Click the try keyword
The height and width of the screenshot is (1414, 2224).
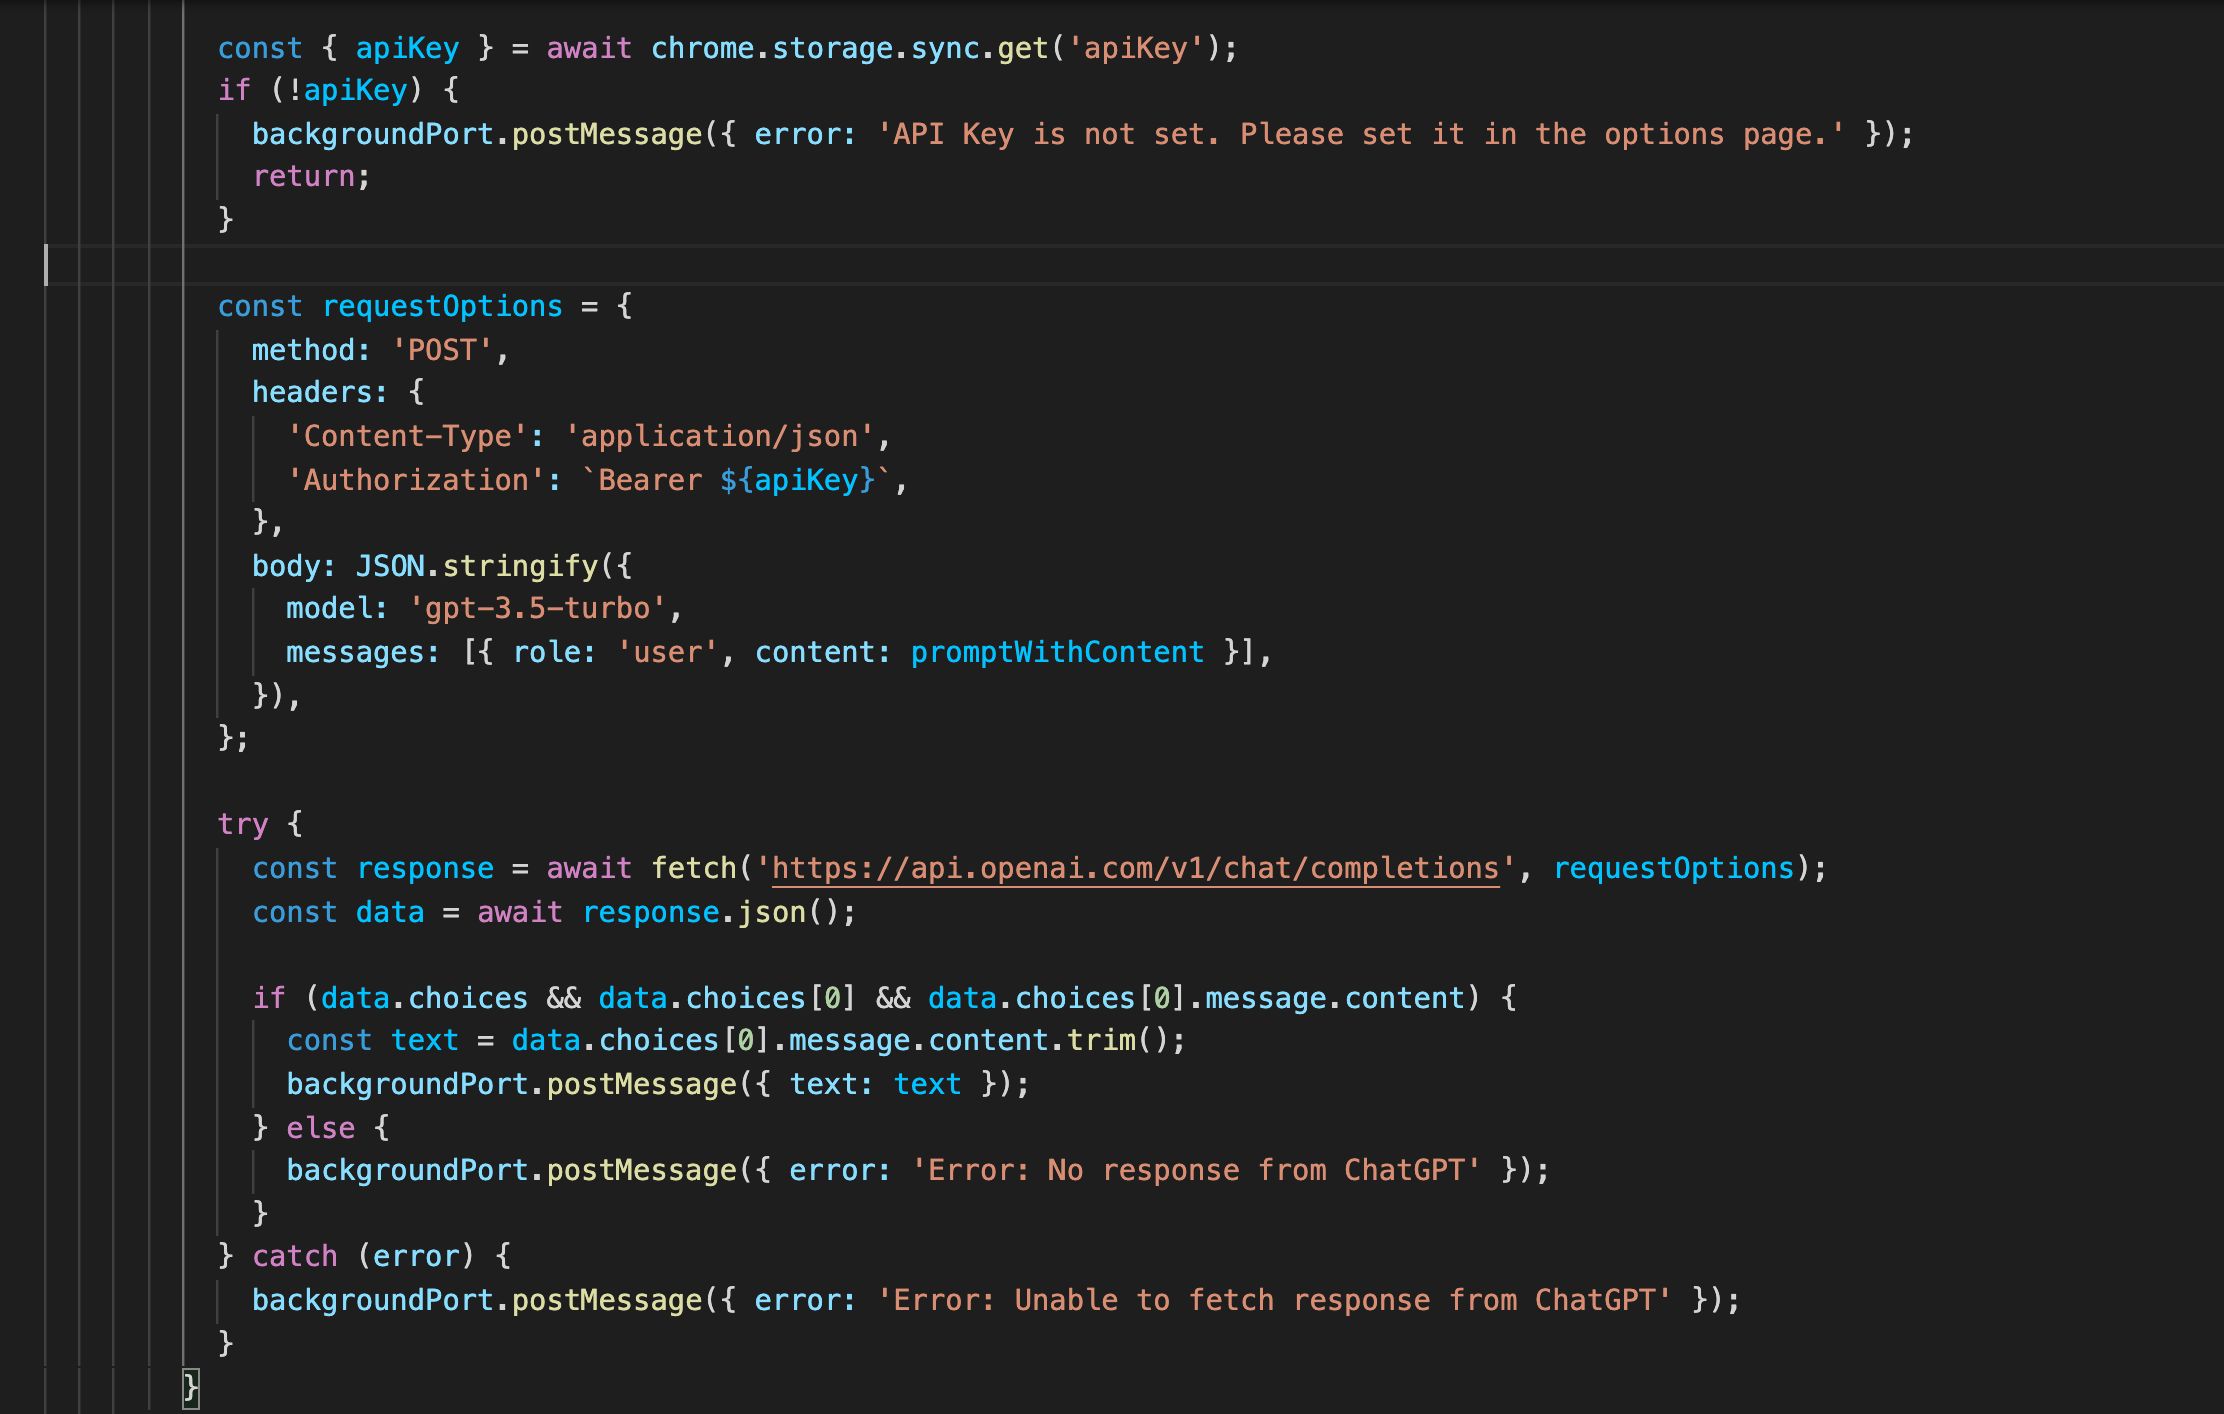pos(243,824)
